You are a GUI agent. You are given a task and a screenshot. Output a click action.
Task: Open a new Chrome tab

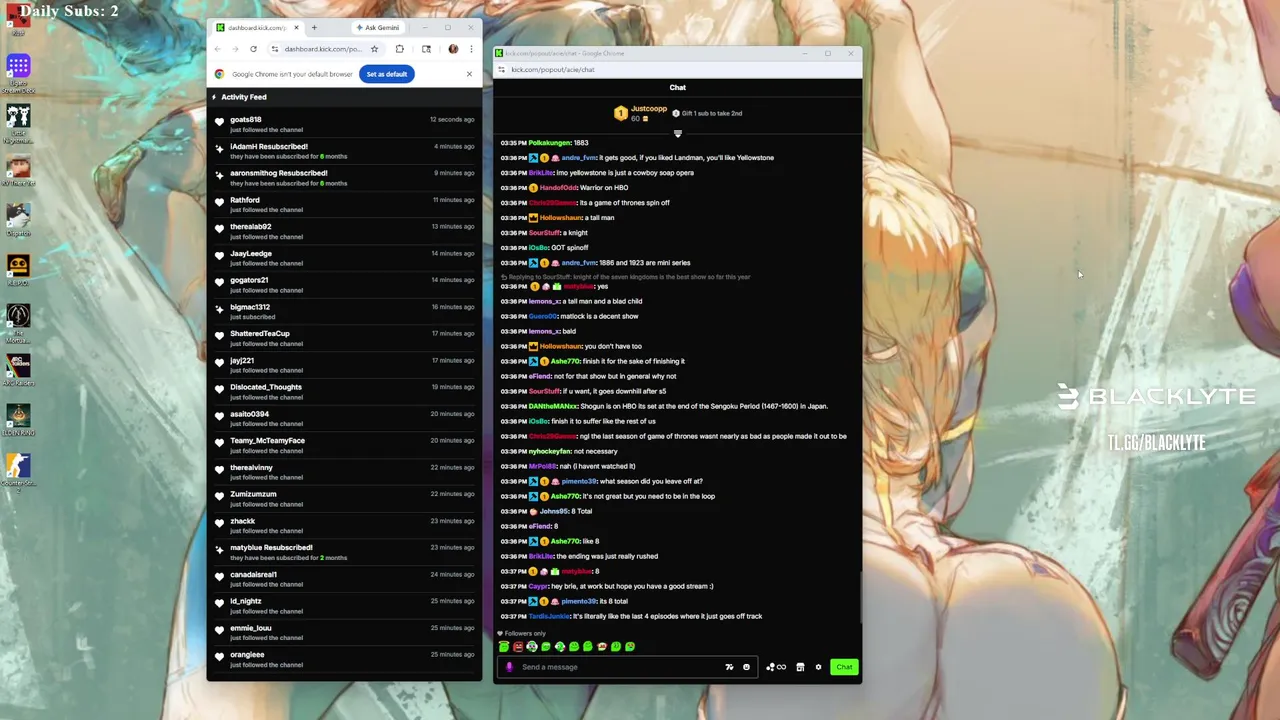(314, 27)
